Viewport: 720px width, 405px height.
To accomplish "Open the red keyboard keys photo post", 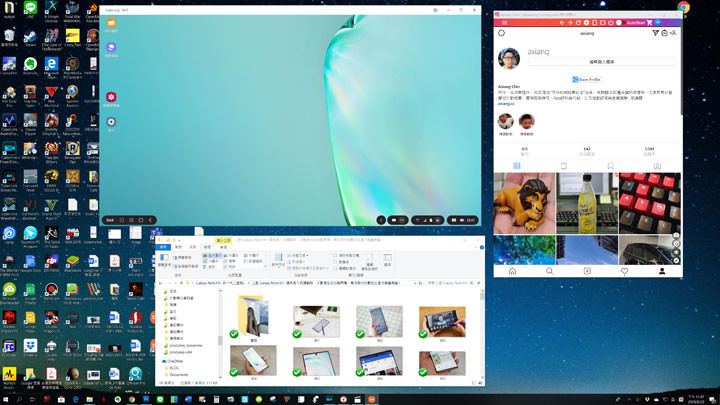I will pos(650,203).
